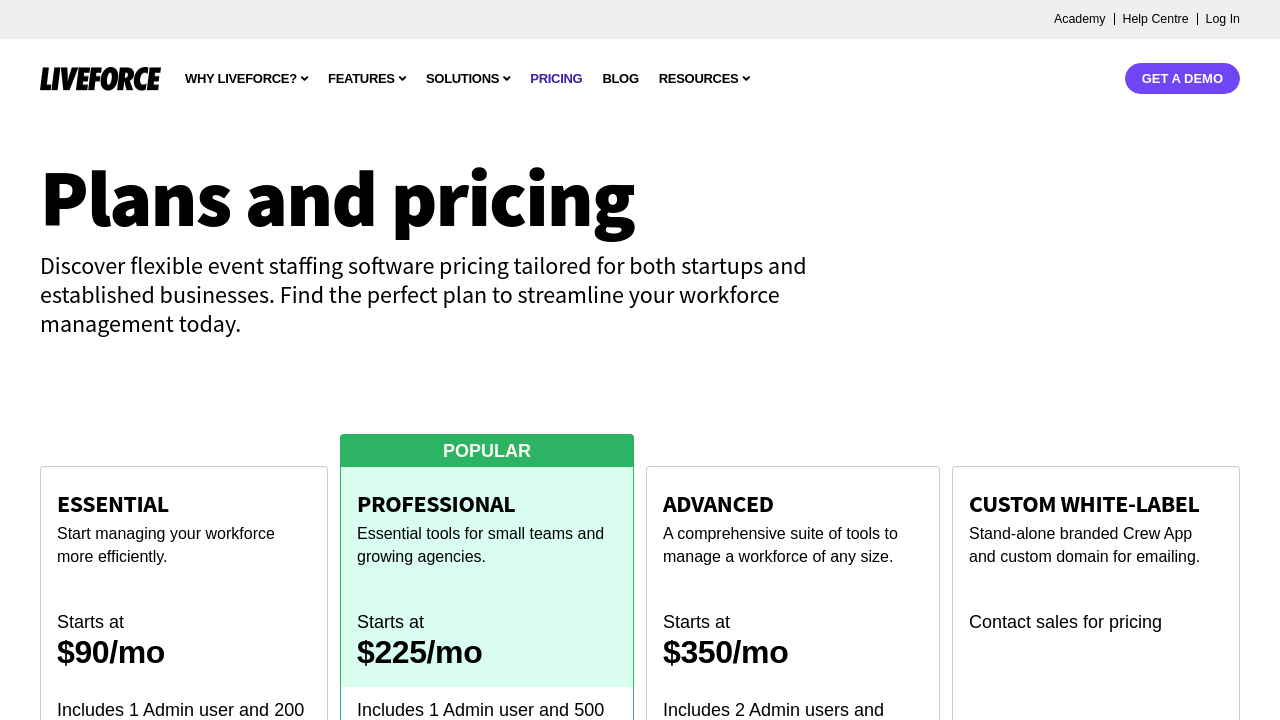The height and width of the screenshot is (720, 1280).
Task: Click Contact sales for pricing text
Action: (x=1065, y=622)
